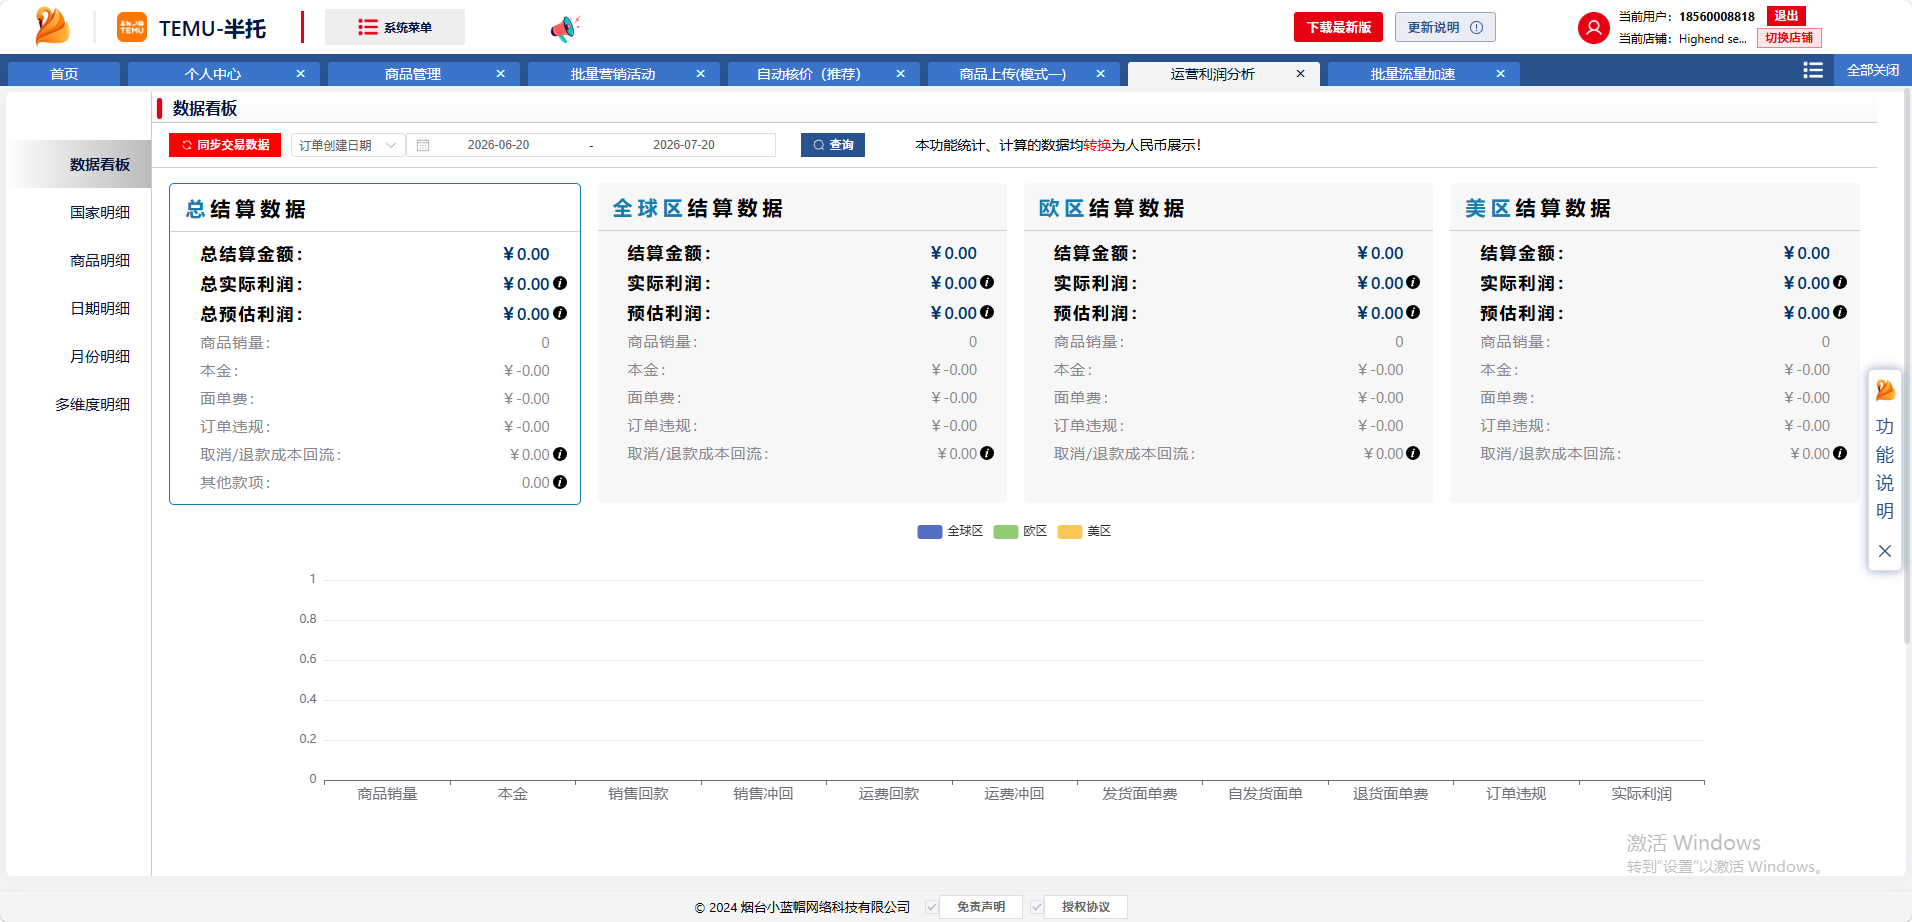The height and width of the screenshot is (922, 1912).
Task: Toggle 全球区 series in chart legend
Action: 950,531
